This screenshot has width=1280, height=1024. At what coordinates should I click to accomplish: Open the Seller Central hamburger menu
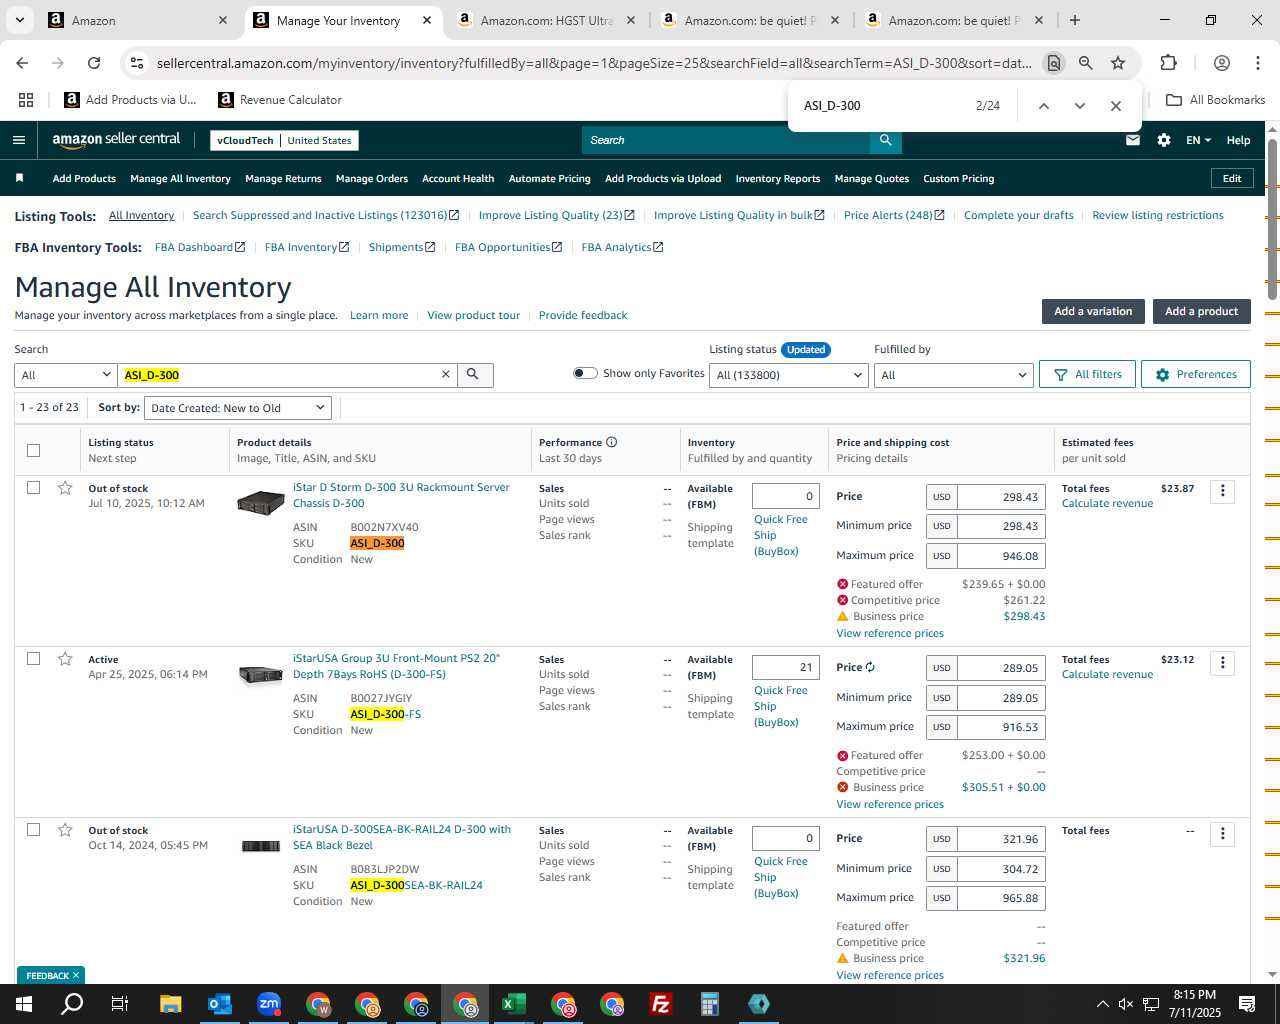[18, 140]
